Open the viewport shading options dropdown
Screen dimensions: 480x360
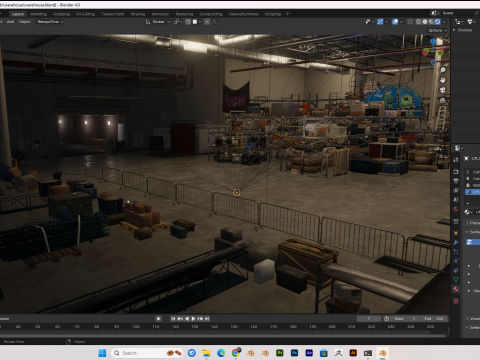click(x=444, y=22)
